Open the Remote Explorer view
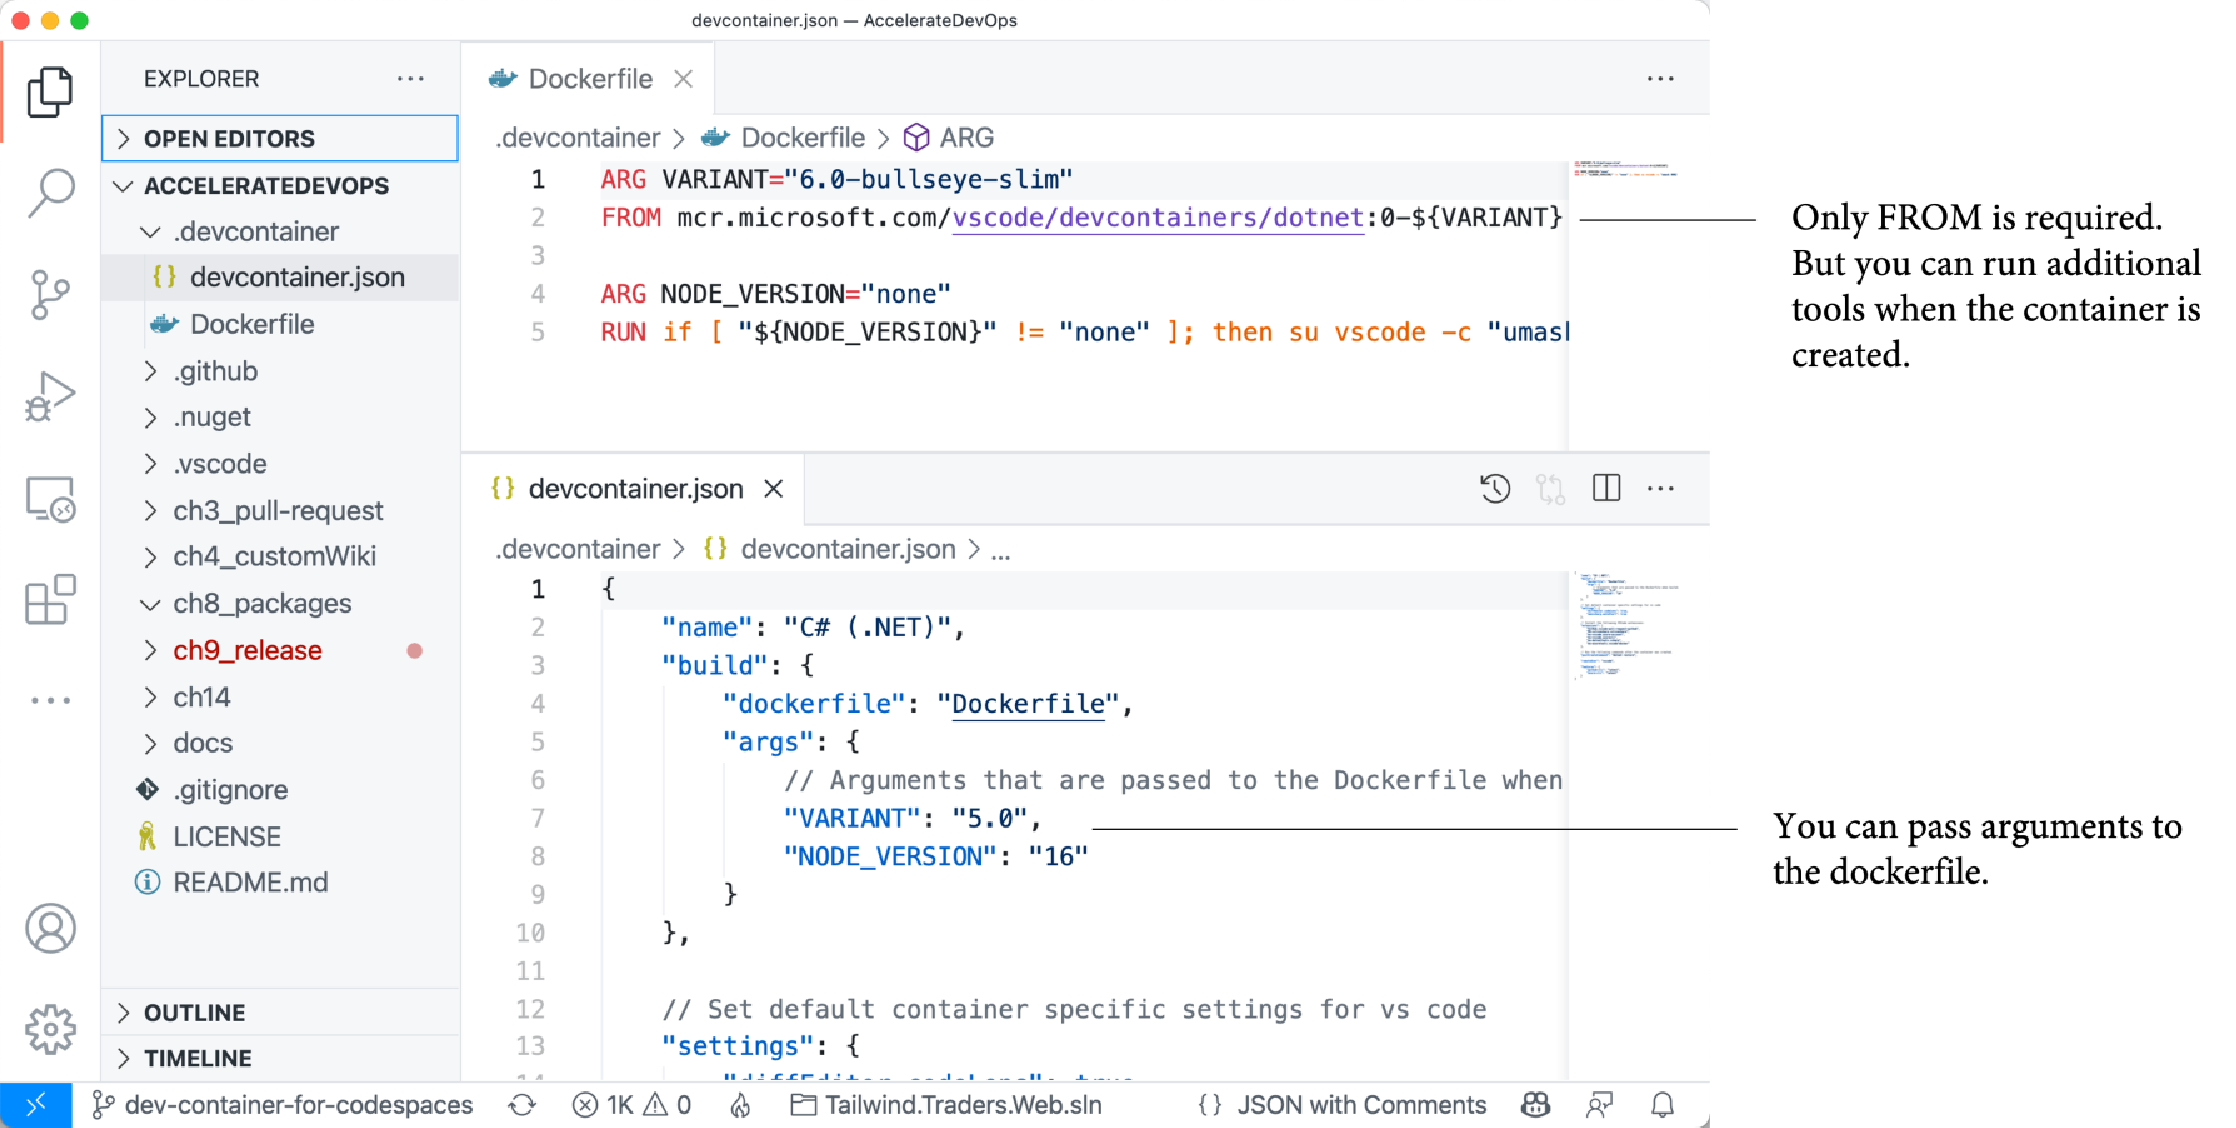This screenshot has width=2236, height=1128. coord(50,498)
